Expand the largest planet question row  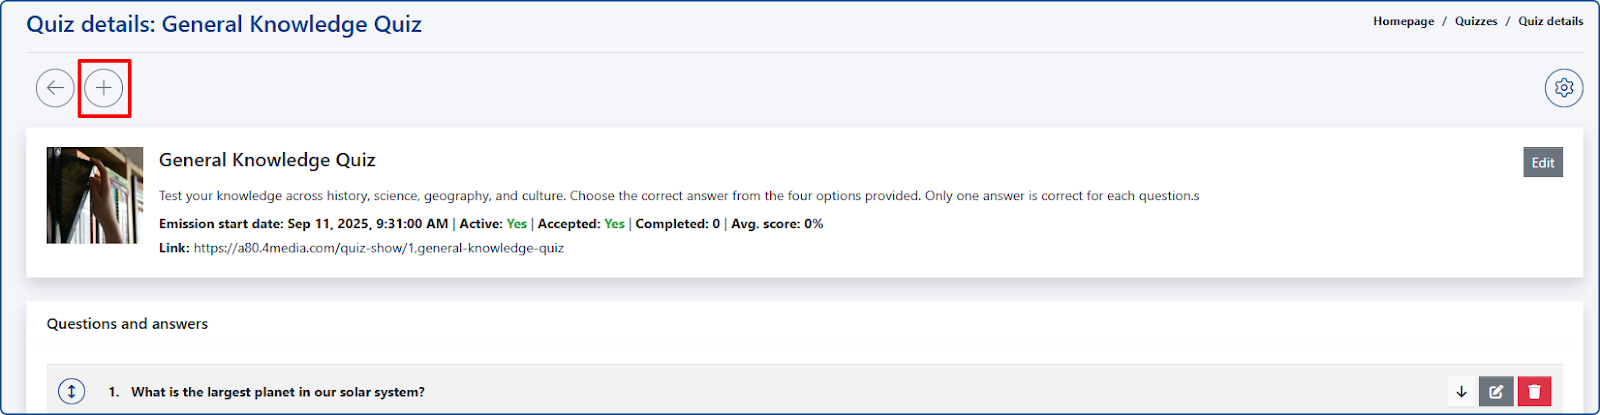tap(277, 392)
